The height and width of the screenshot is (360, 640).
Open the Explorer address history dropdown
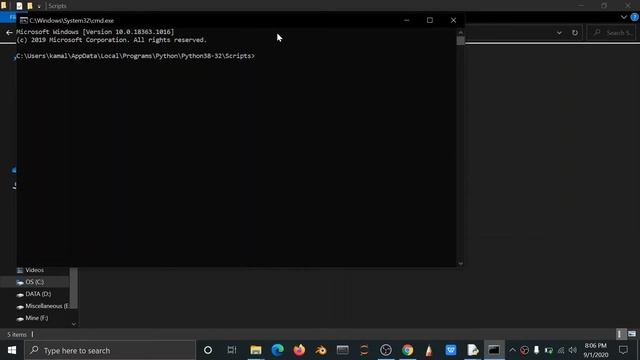[x=559, y=33]
